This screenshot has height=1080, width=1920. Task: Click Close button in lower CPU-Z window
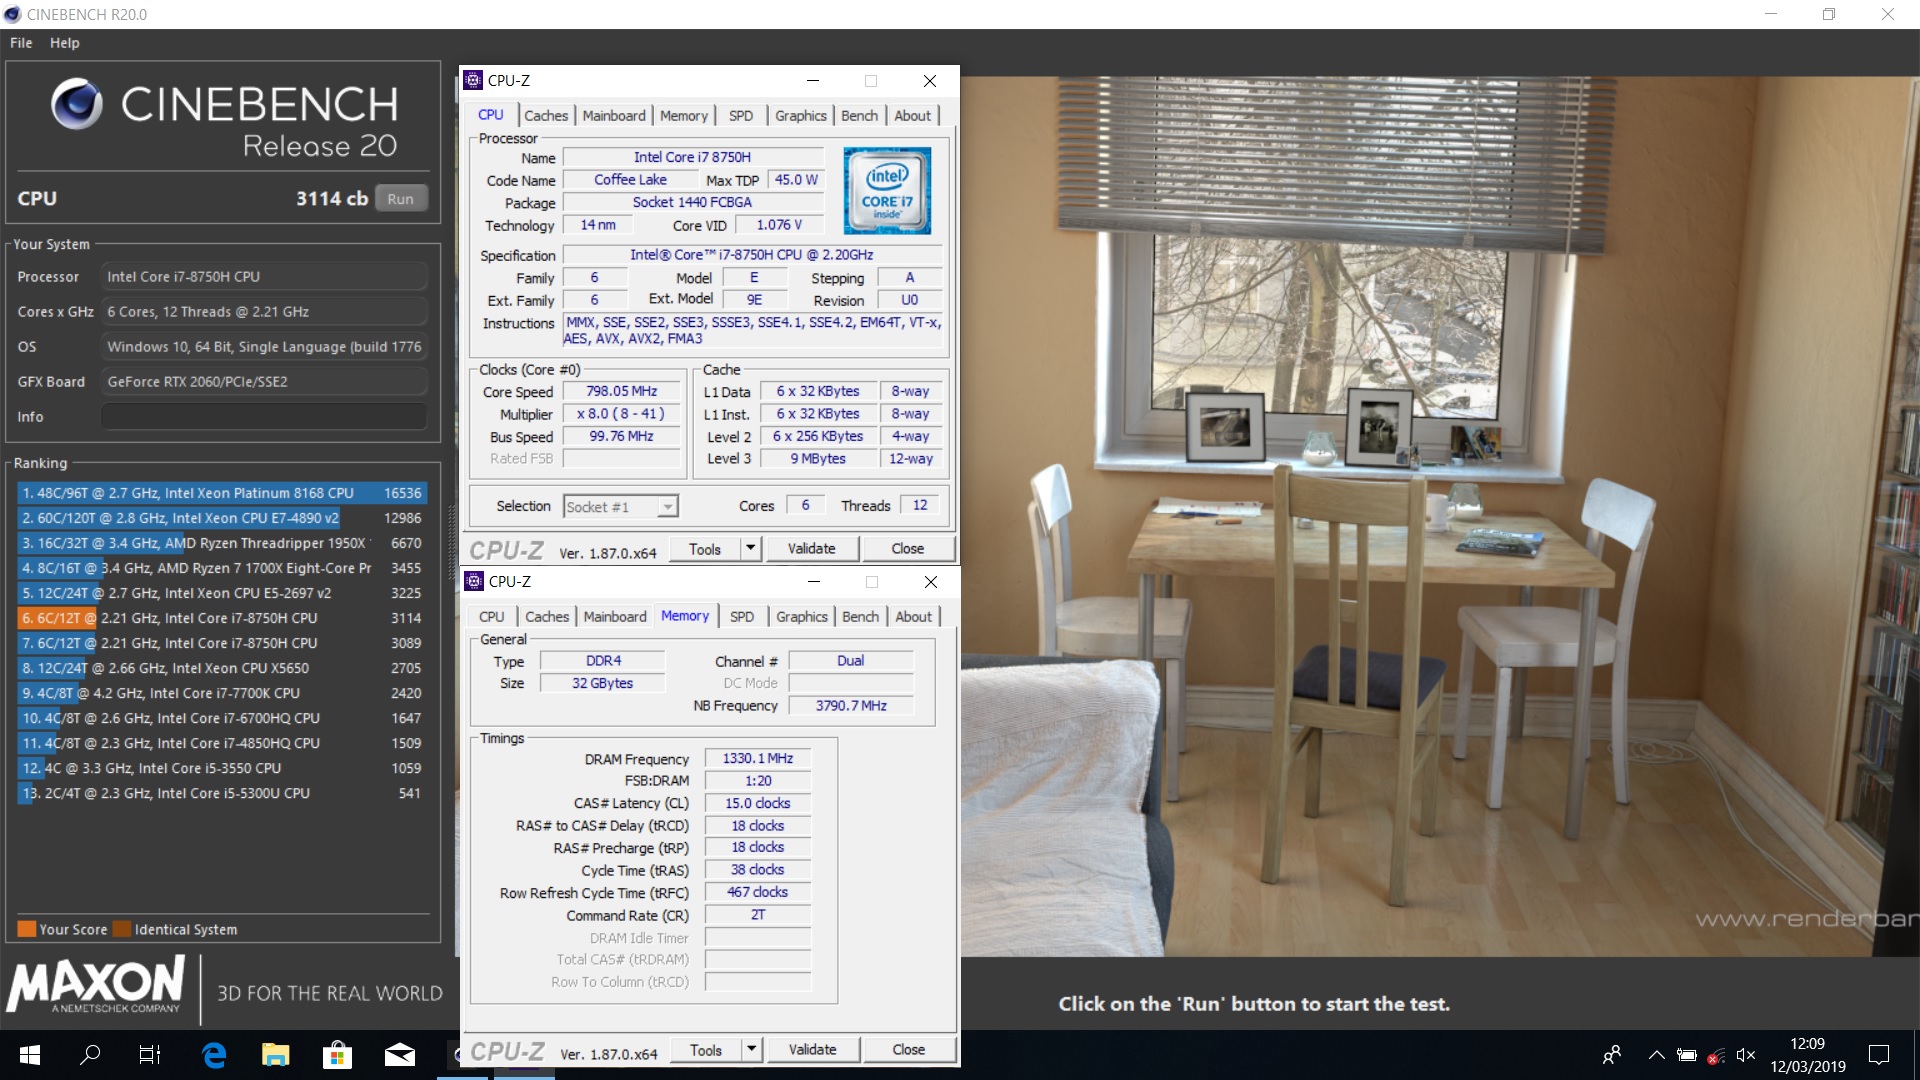pos(909,1050)
